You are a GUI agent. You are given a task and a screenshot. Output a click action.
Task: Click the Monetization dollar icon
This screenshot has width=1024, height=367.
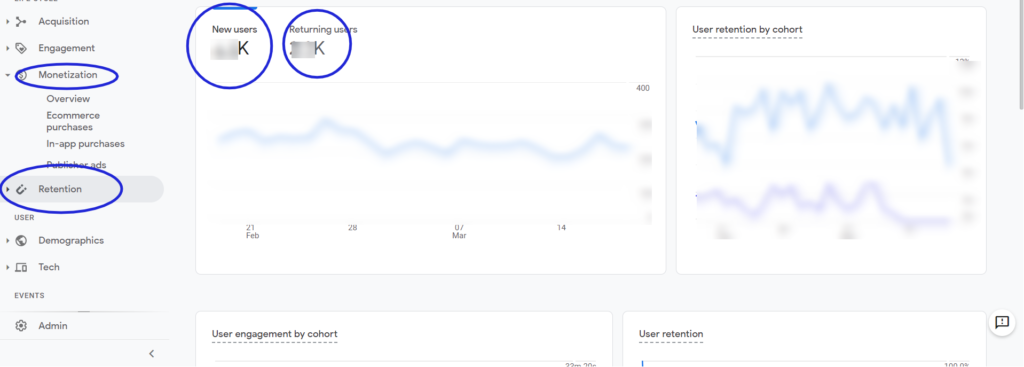point(21,75)
